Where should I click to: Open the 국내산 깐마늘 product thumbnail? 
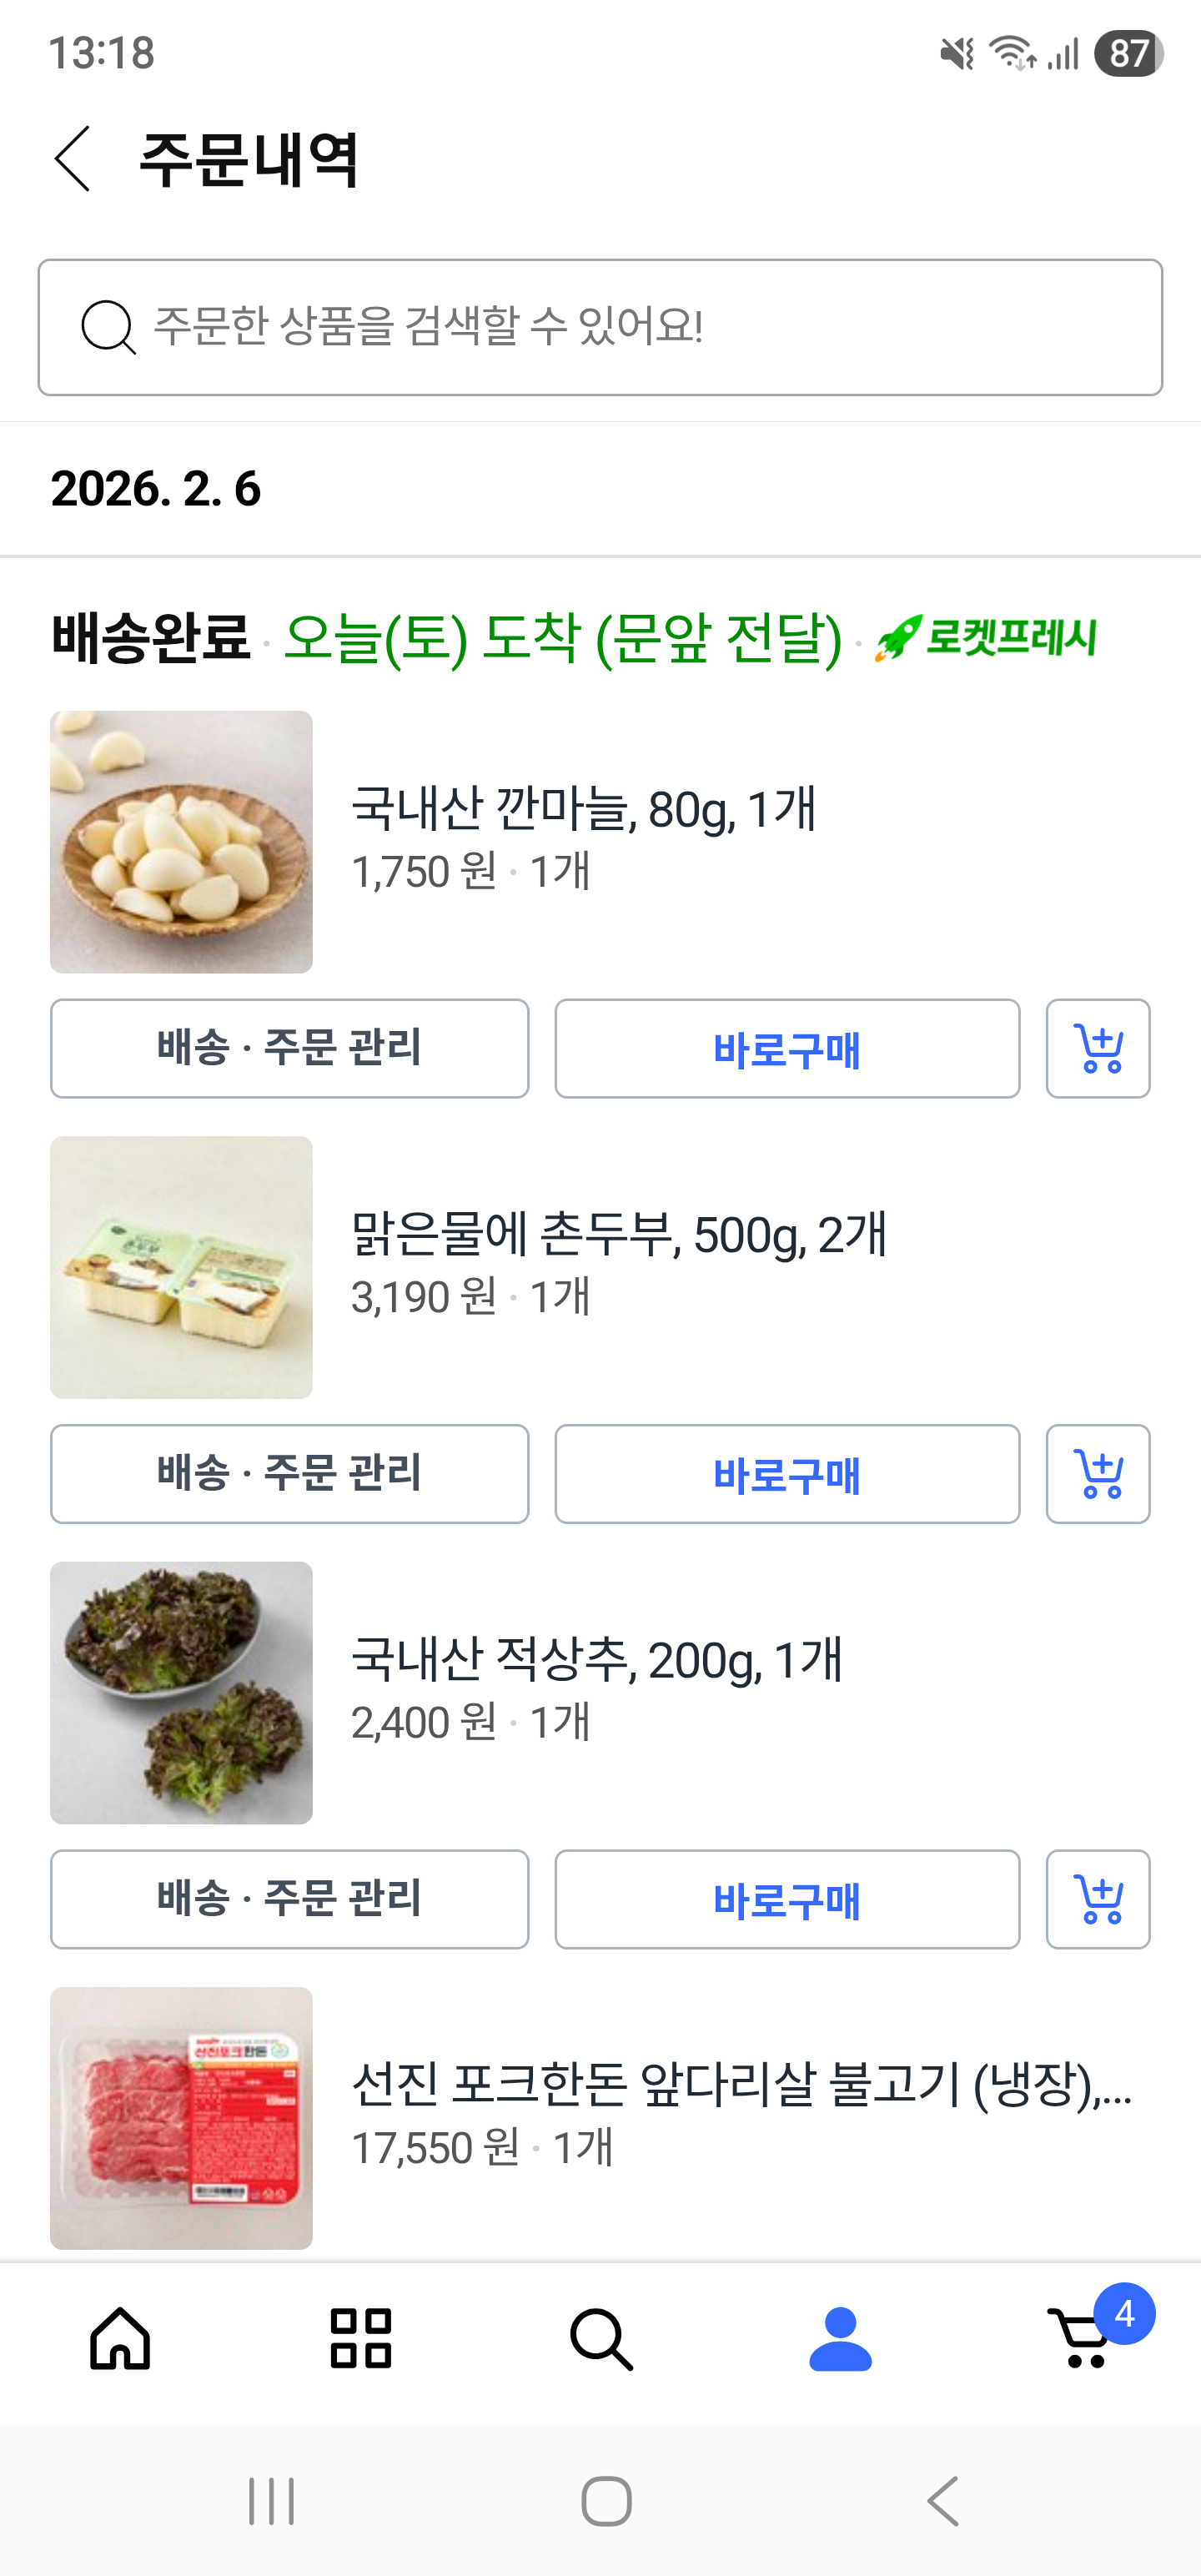coord(181,842)
